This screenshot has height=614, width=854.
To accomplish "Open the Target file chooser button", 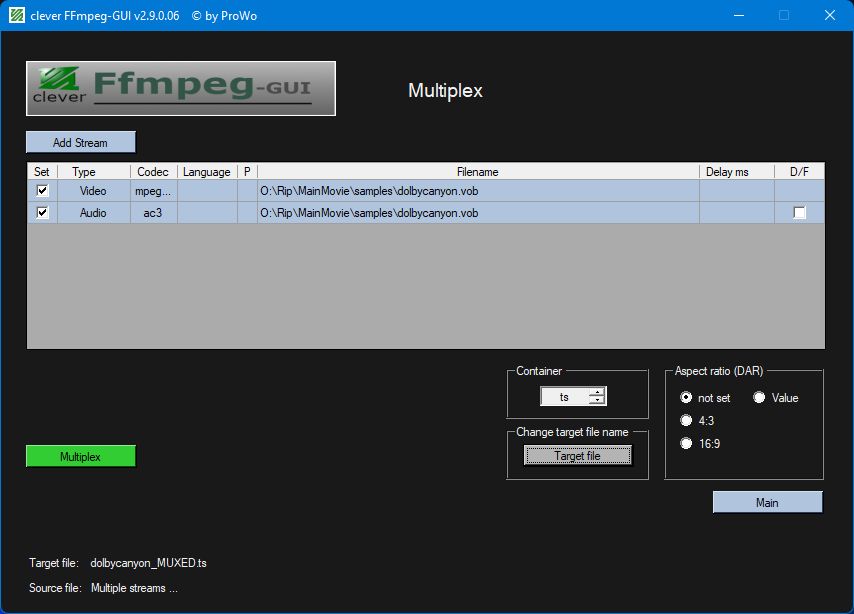I will [577, 455].
